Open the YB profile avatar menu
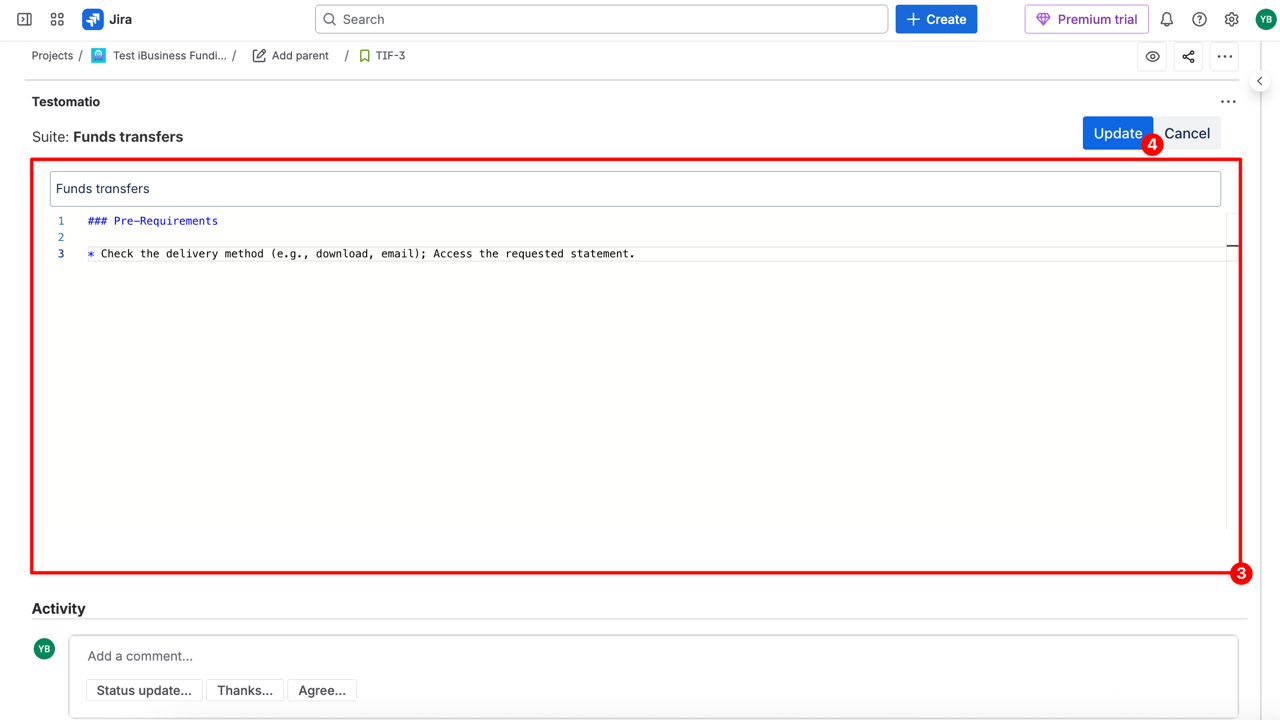Screen dimensions: 1280x720 point(1265,19)
